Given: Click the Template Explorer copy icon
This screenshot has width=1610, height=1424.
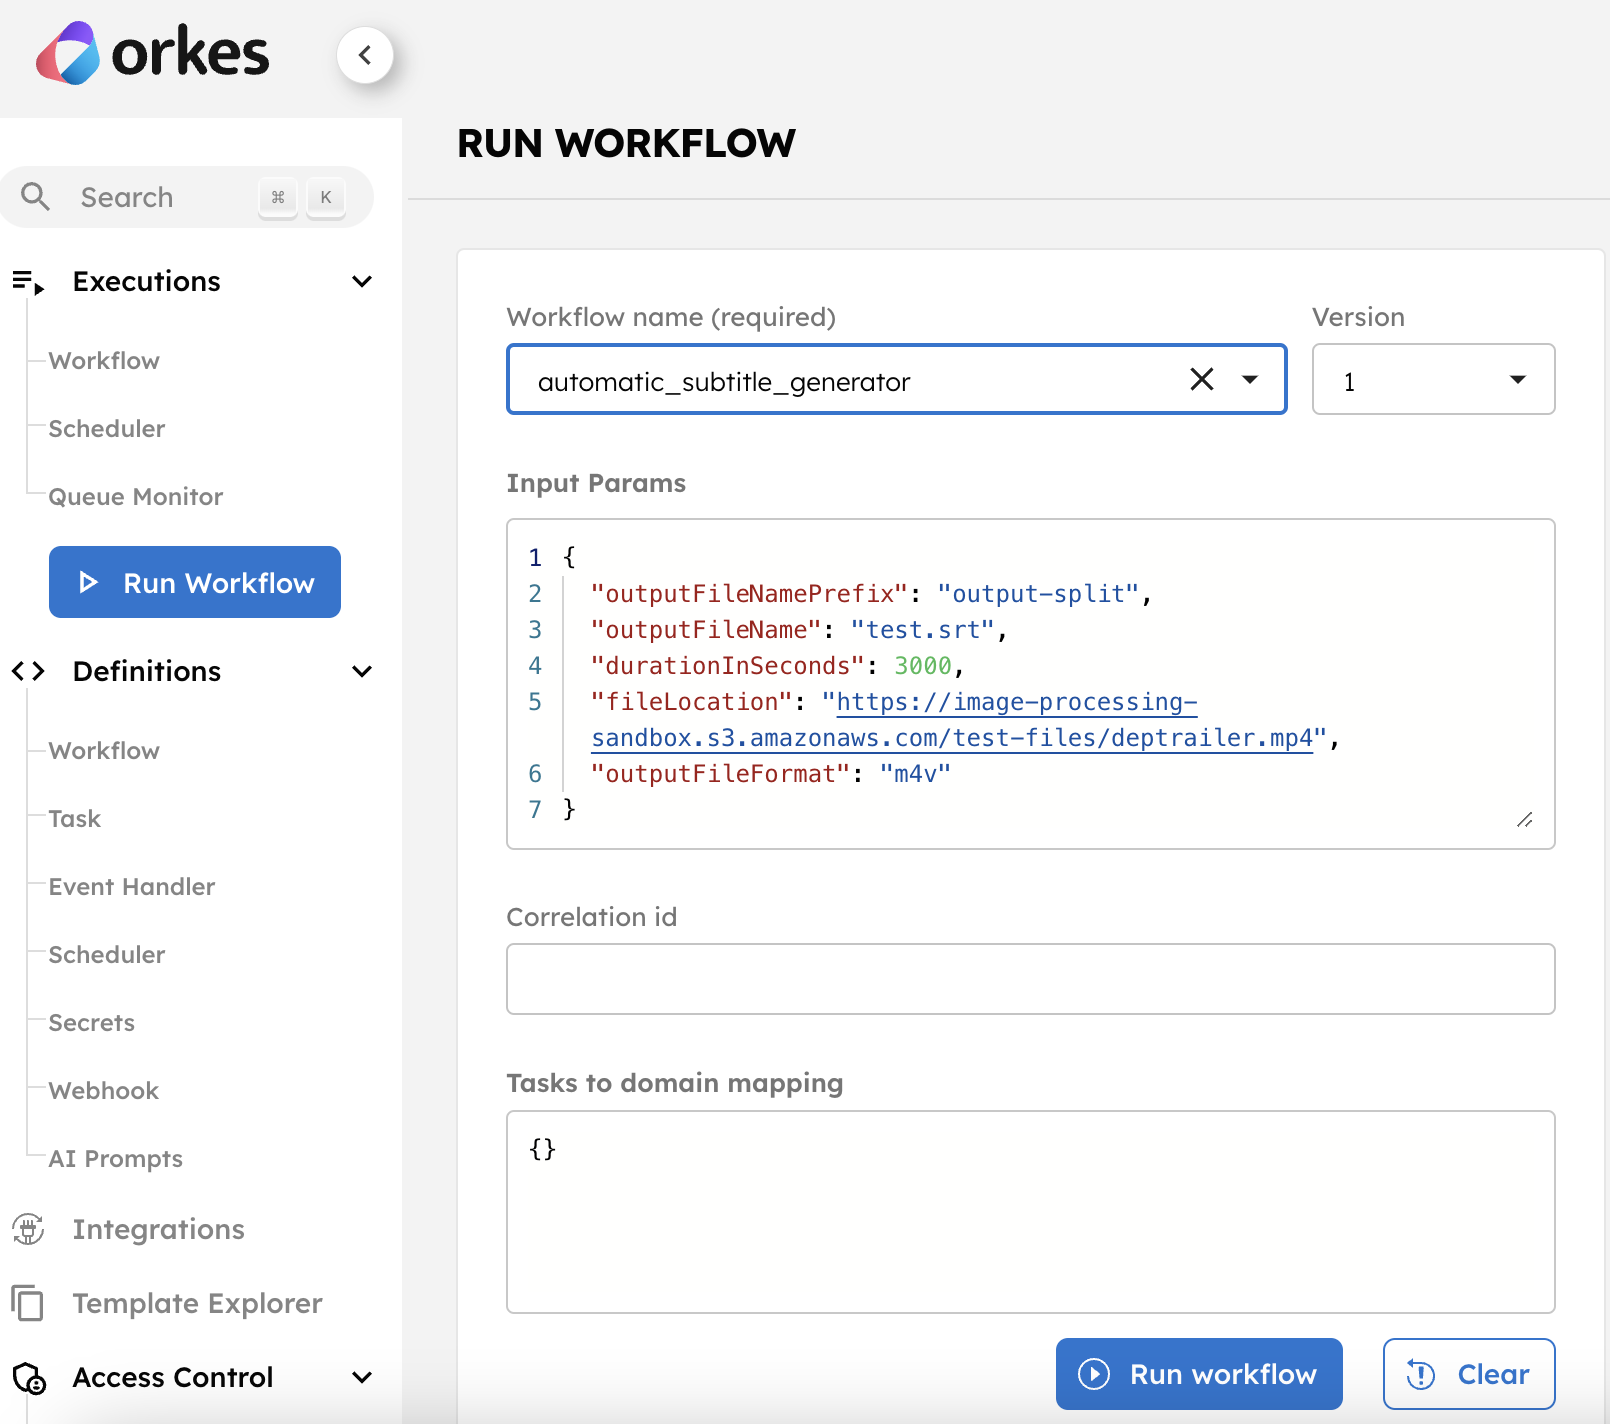Looking at the screenshot, I should pos(28,1303).
